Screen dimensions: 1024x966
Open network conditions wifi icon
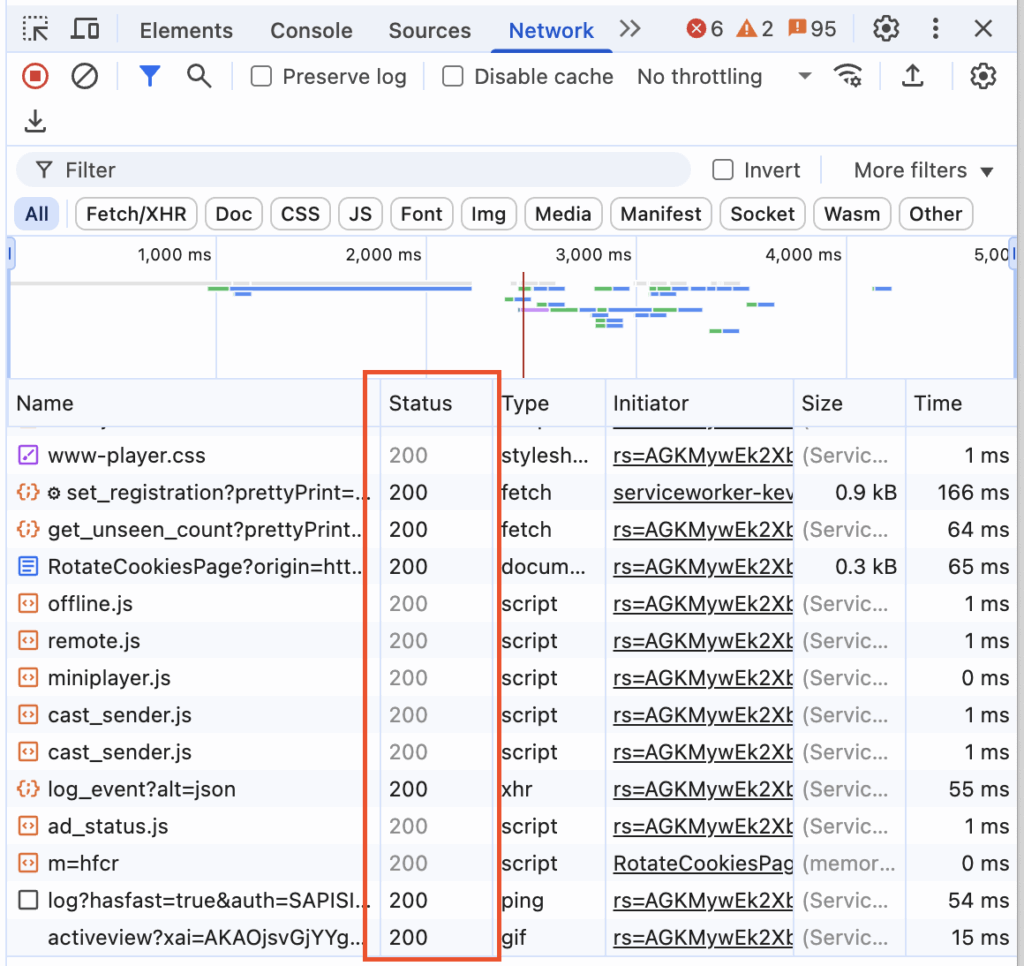point(848,76)
